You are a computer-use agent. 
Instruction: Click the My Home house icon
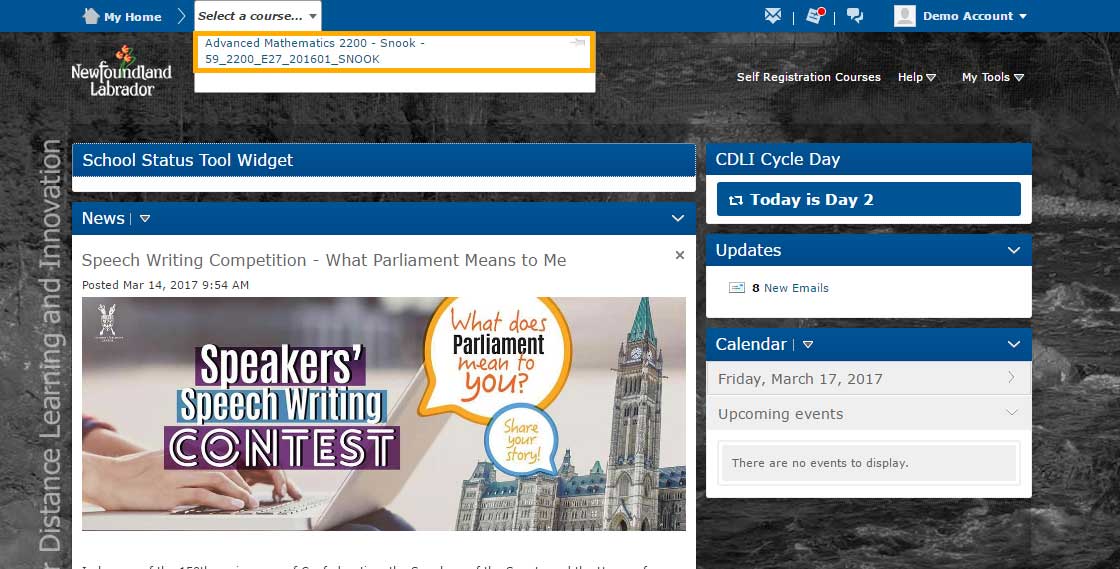coord(91,16)
